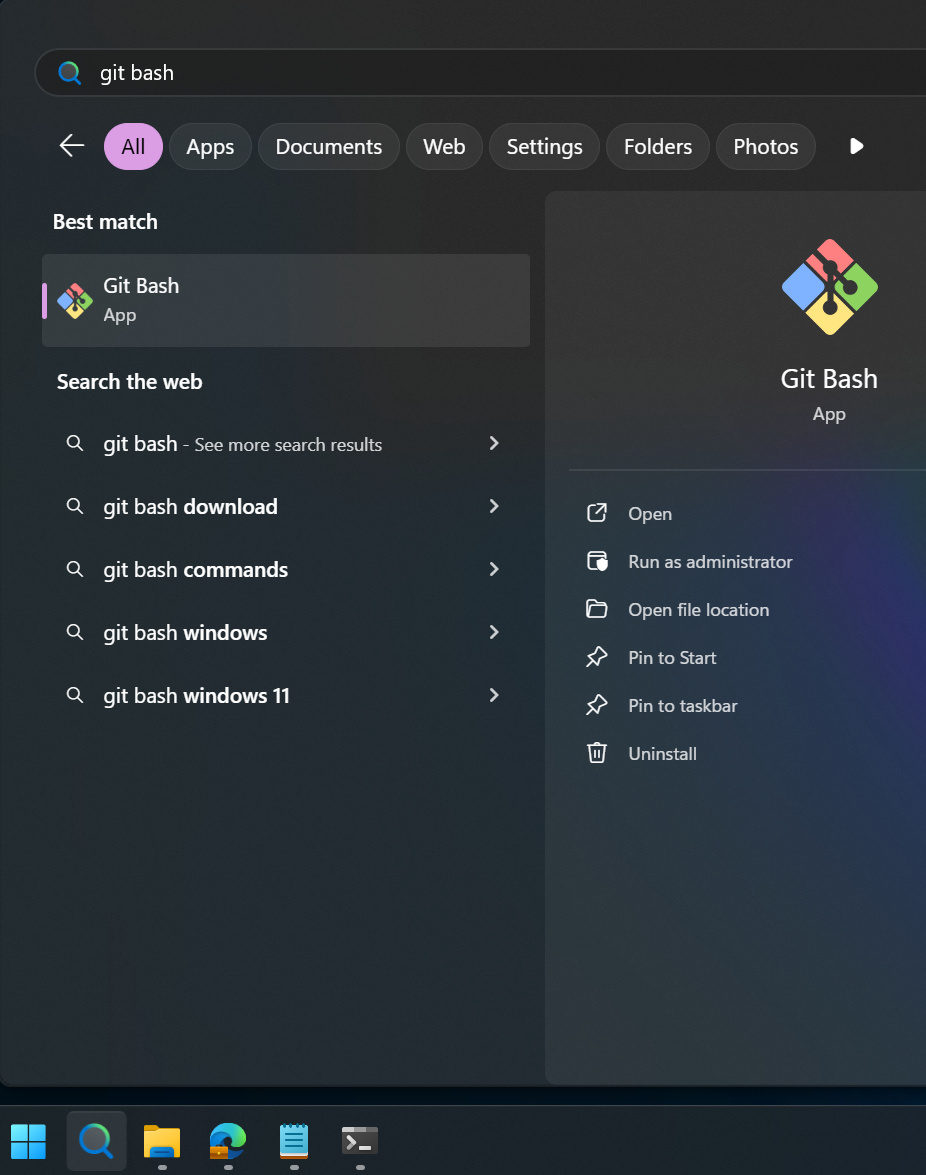Open File Explorer from the taskbar
The image size is (926, 1175).
(161, 1141)
